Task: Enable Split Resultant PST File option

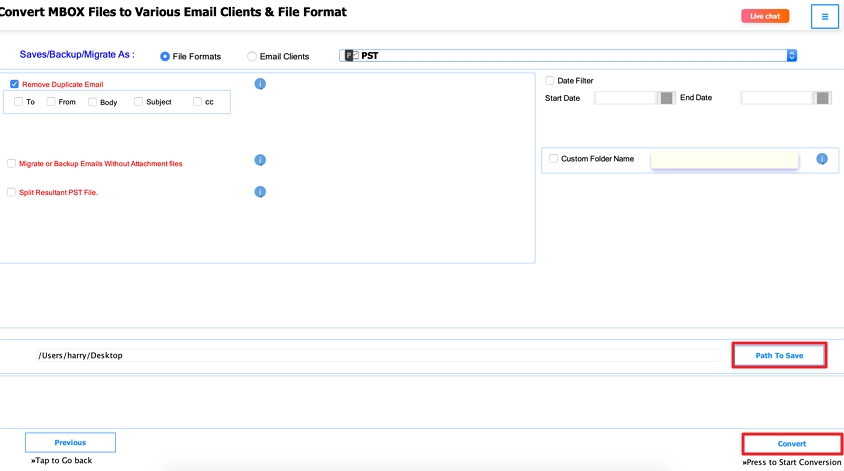Action: pyautogui.click(x=12, y=192)
